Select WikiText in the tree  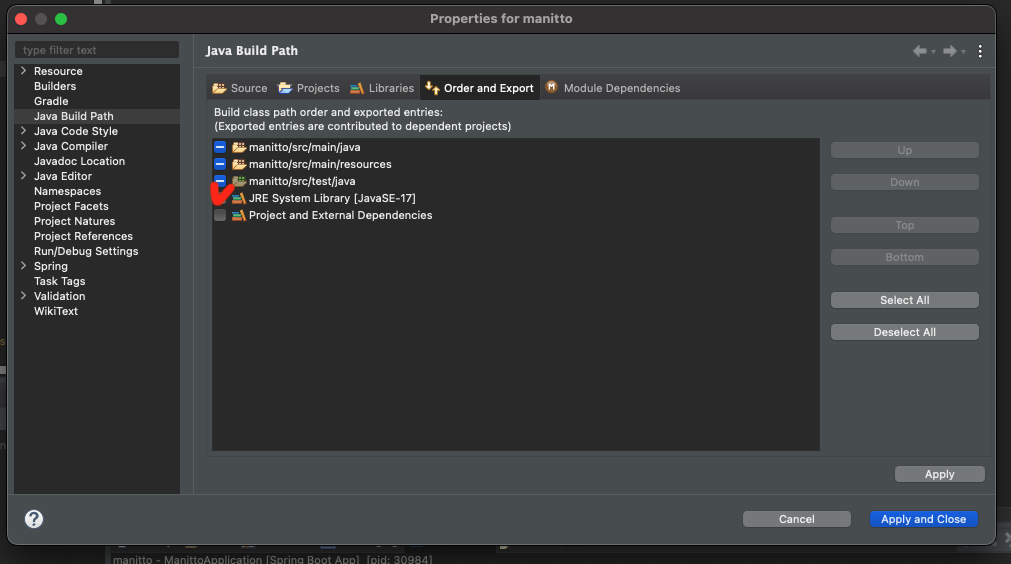coord(55,311)
